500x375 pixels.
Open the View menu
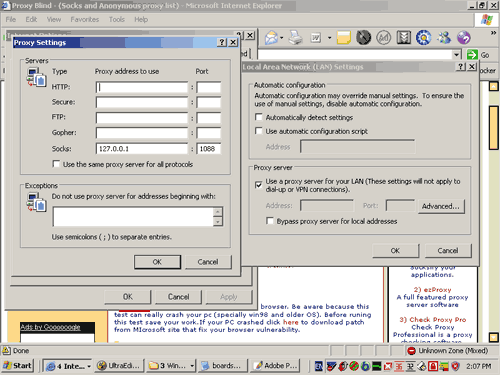54,19
